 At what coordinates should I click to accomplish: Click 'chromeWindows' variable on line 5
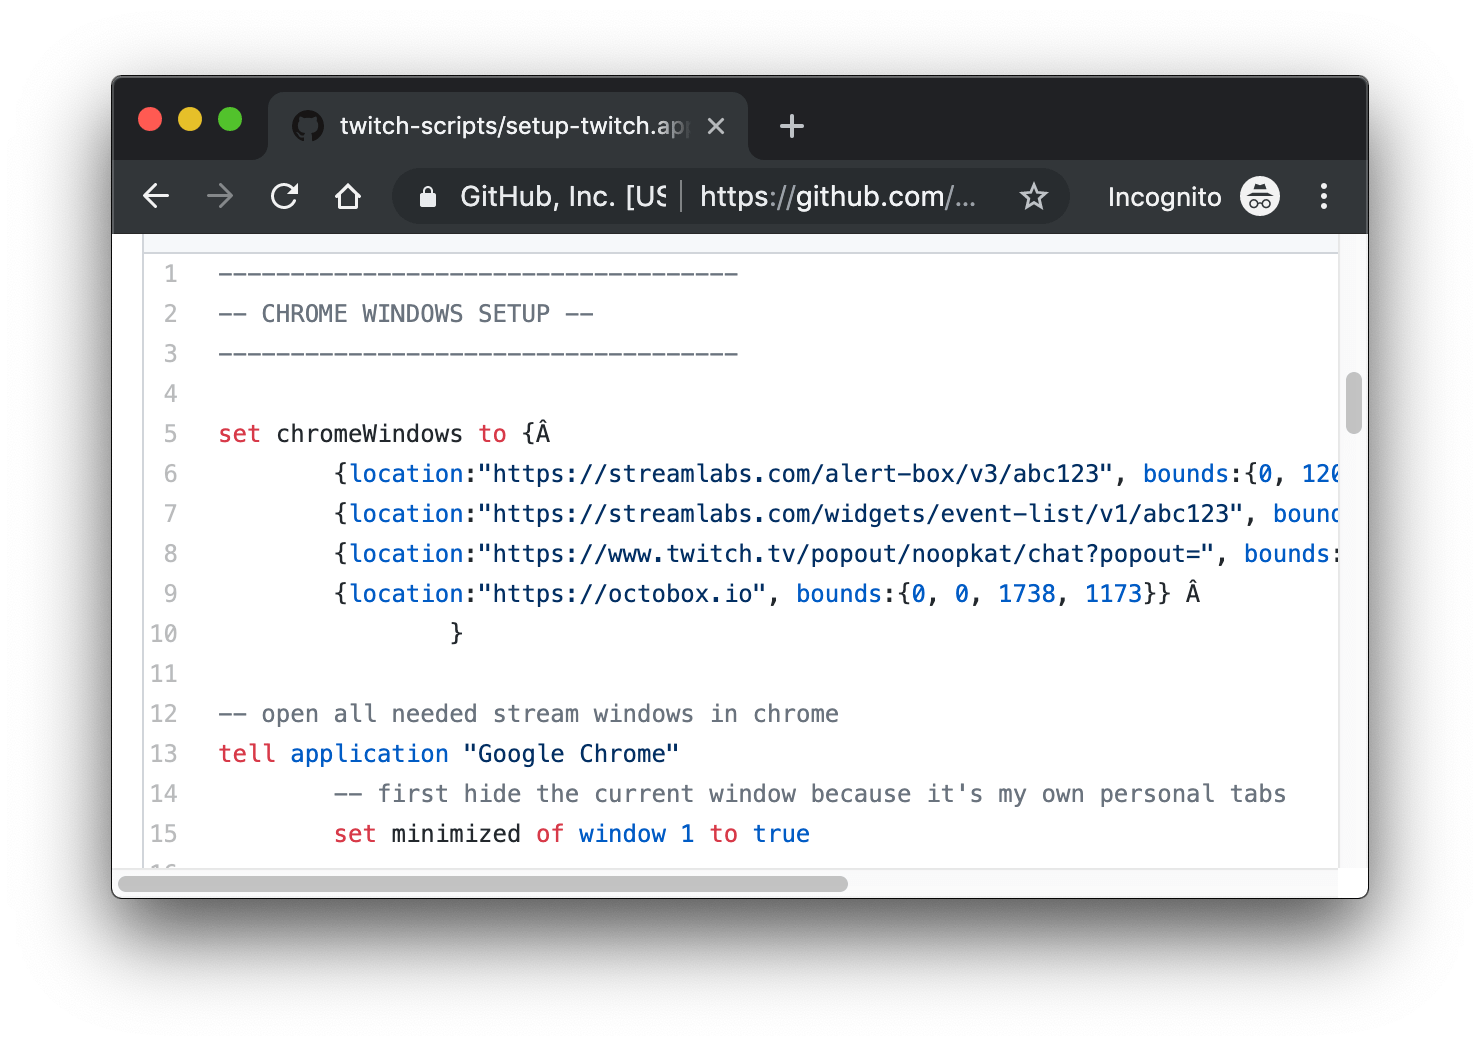pos(370,434)
